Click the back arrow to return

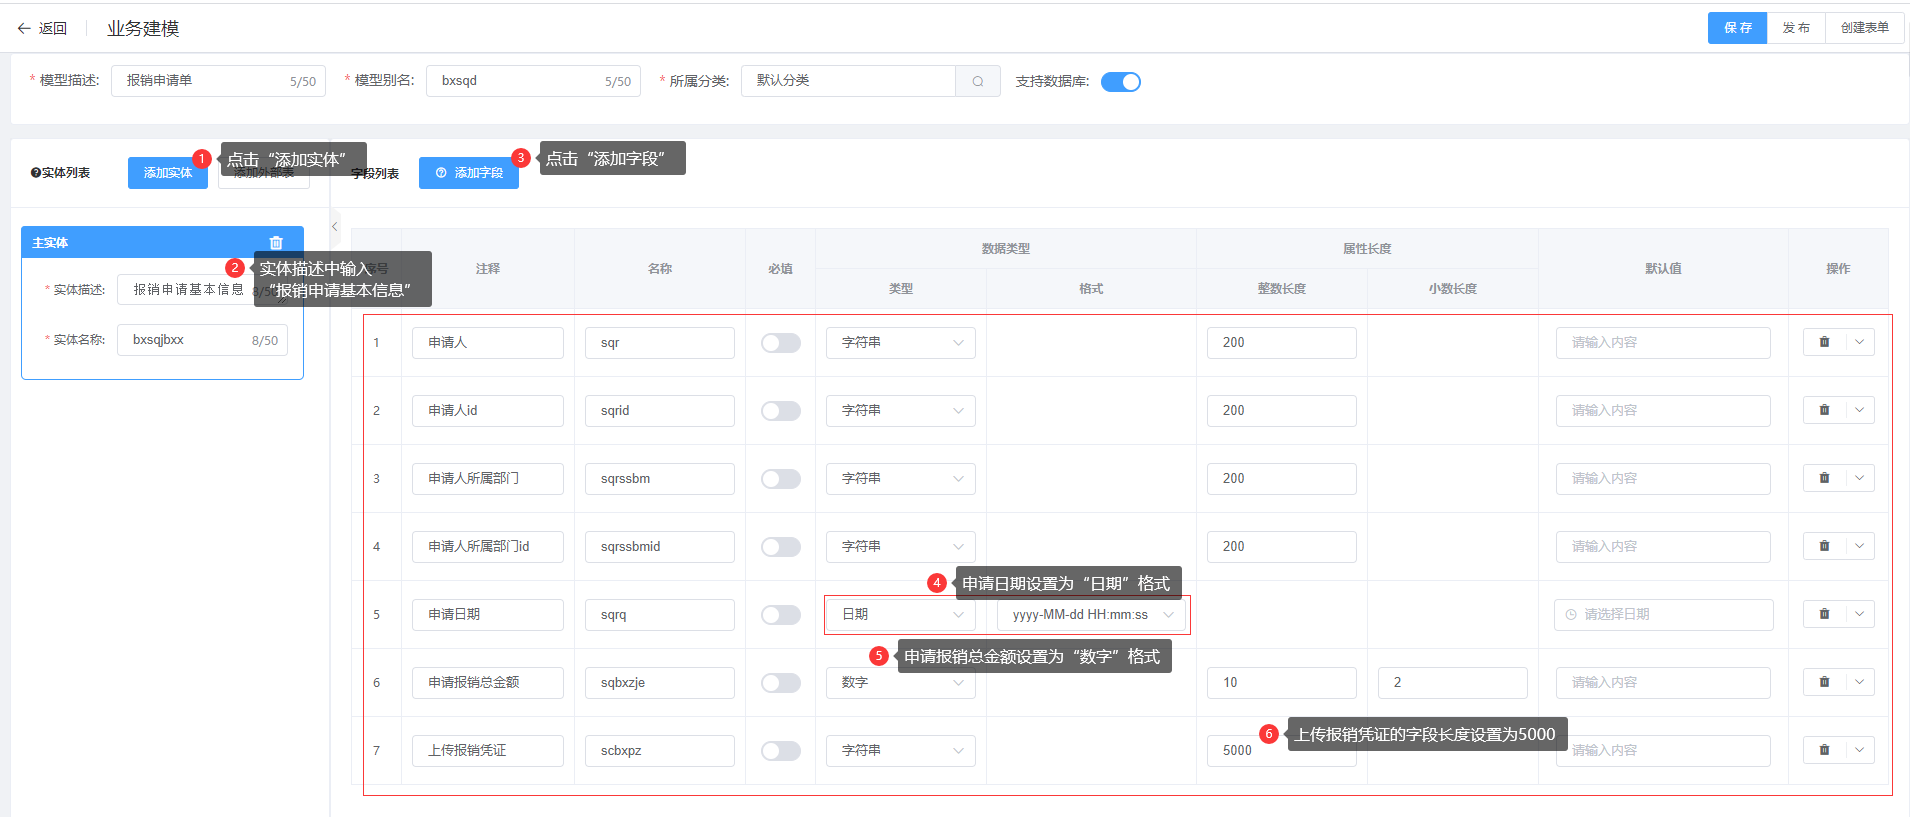(x=25, y=29)
